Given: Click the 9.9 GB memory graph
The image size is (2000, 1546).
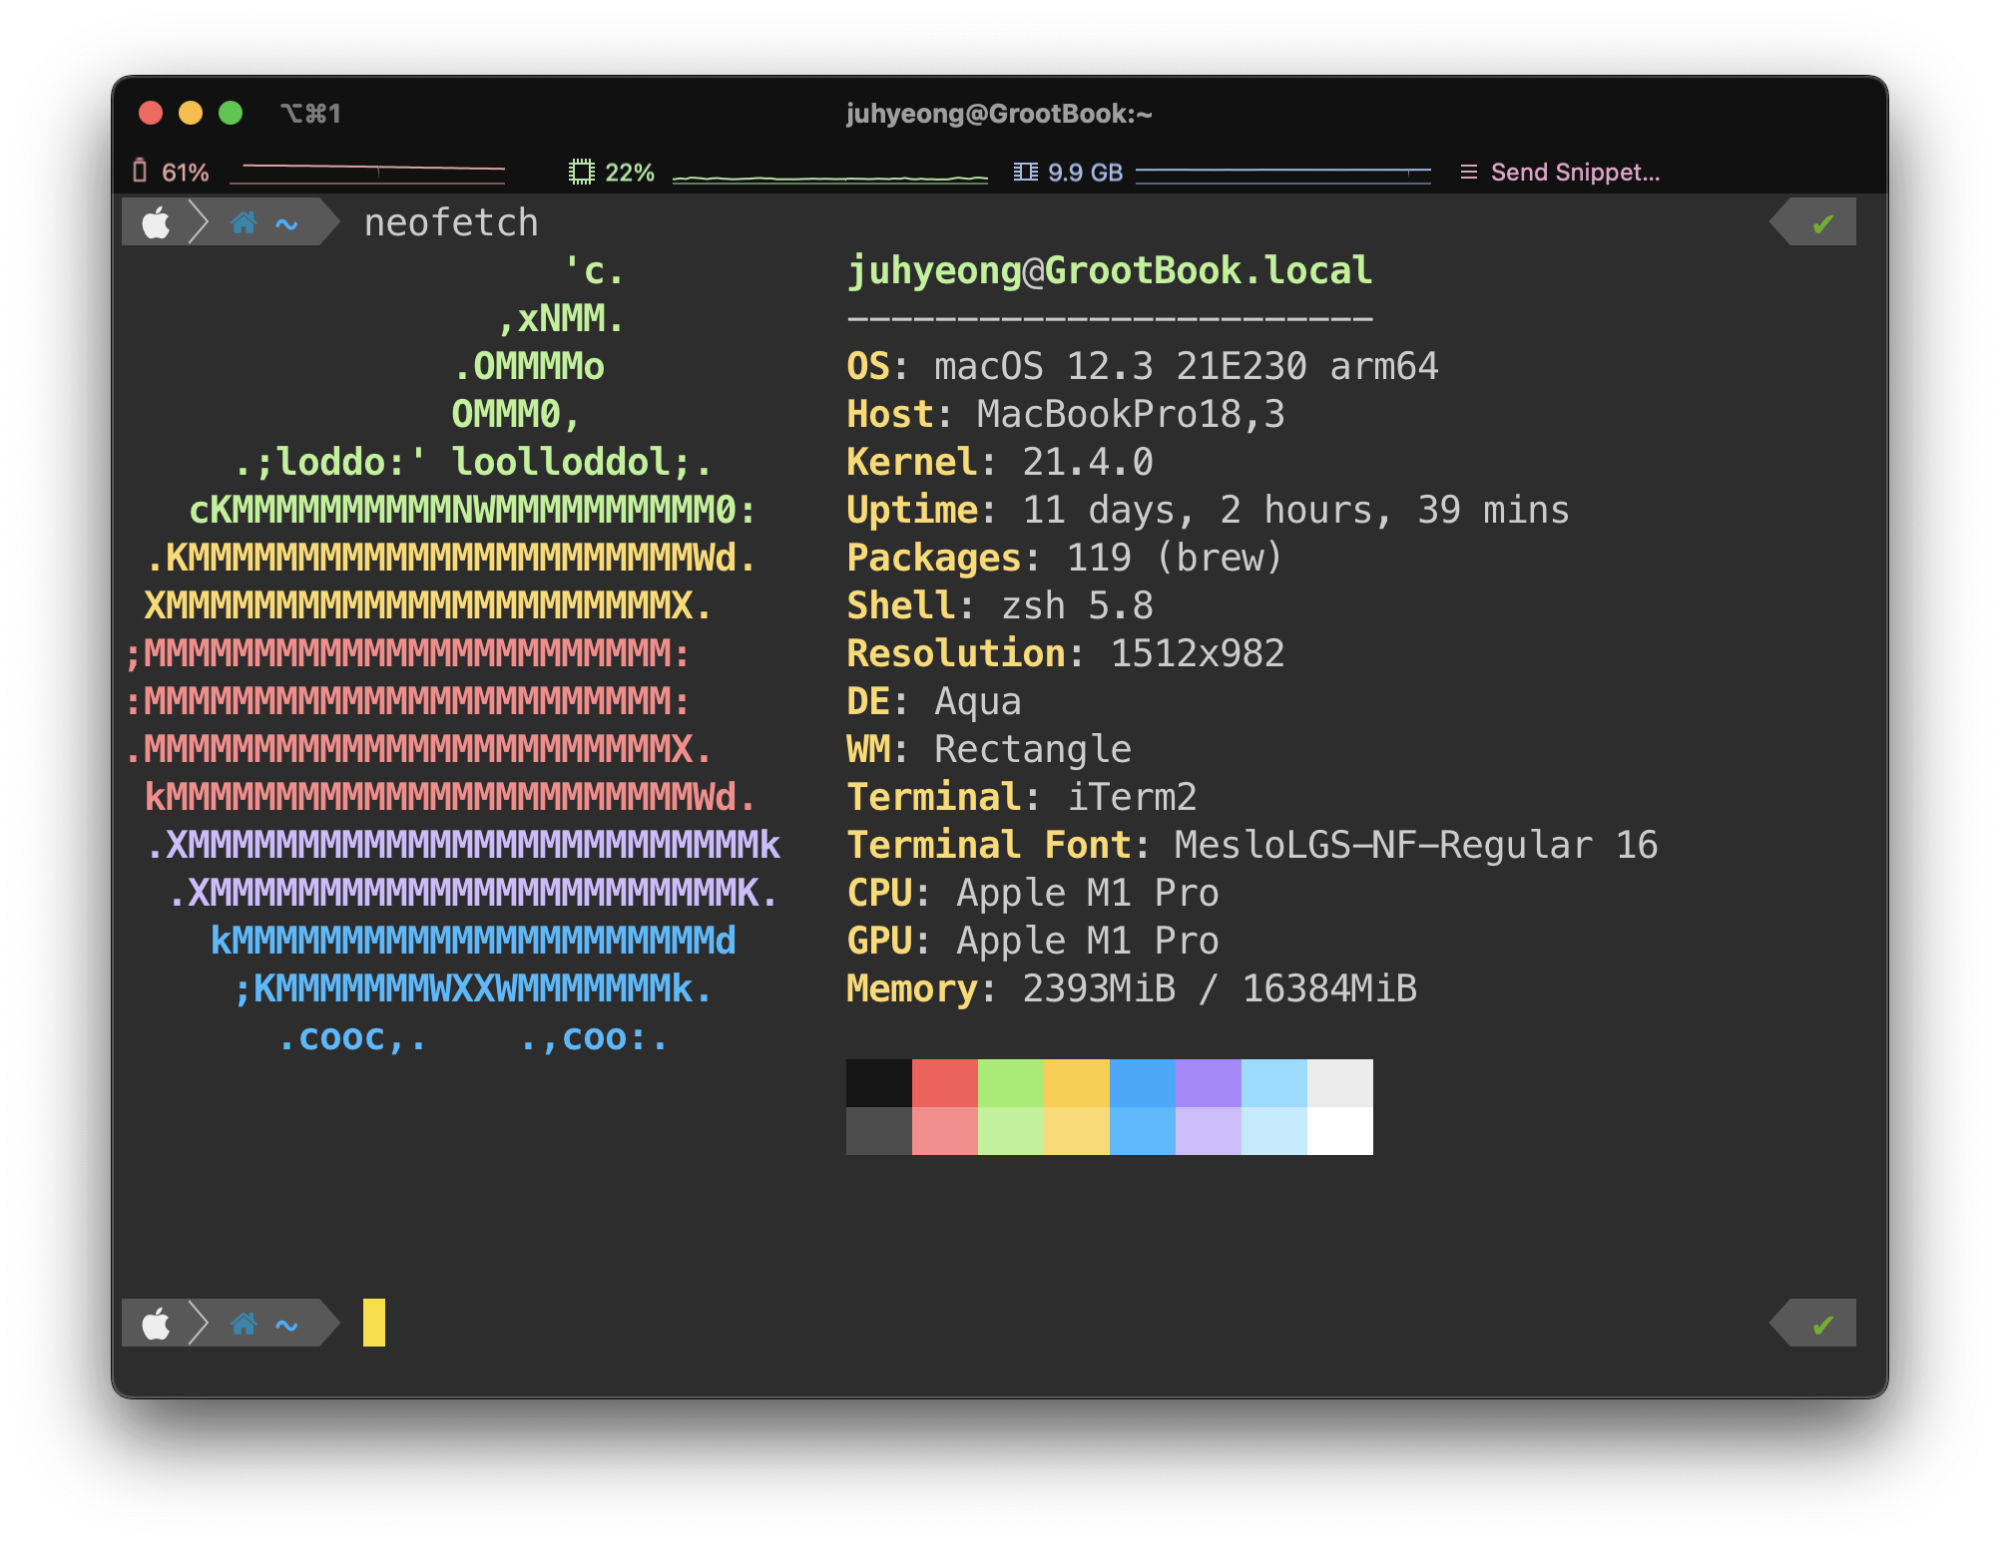Looking at the screenshot, I should (x=1283, y=173).
